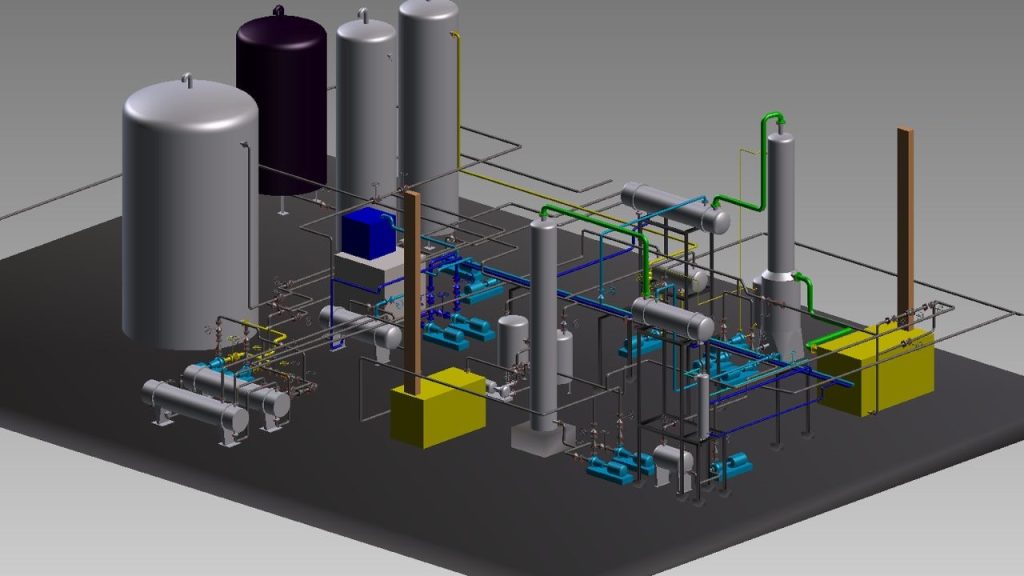
Task: Pick the elevated horizontal vessel at top
Action: pos(674,207)
